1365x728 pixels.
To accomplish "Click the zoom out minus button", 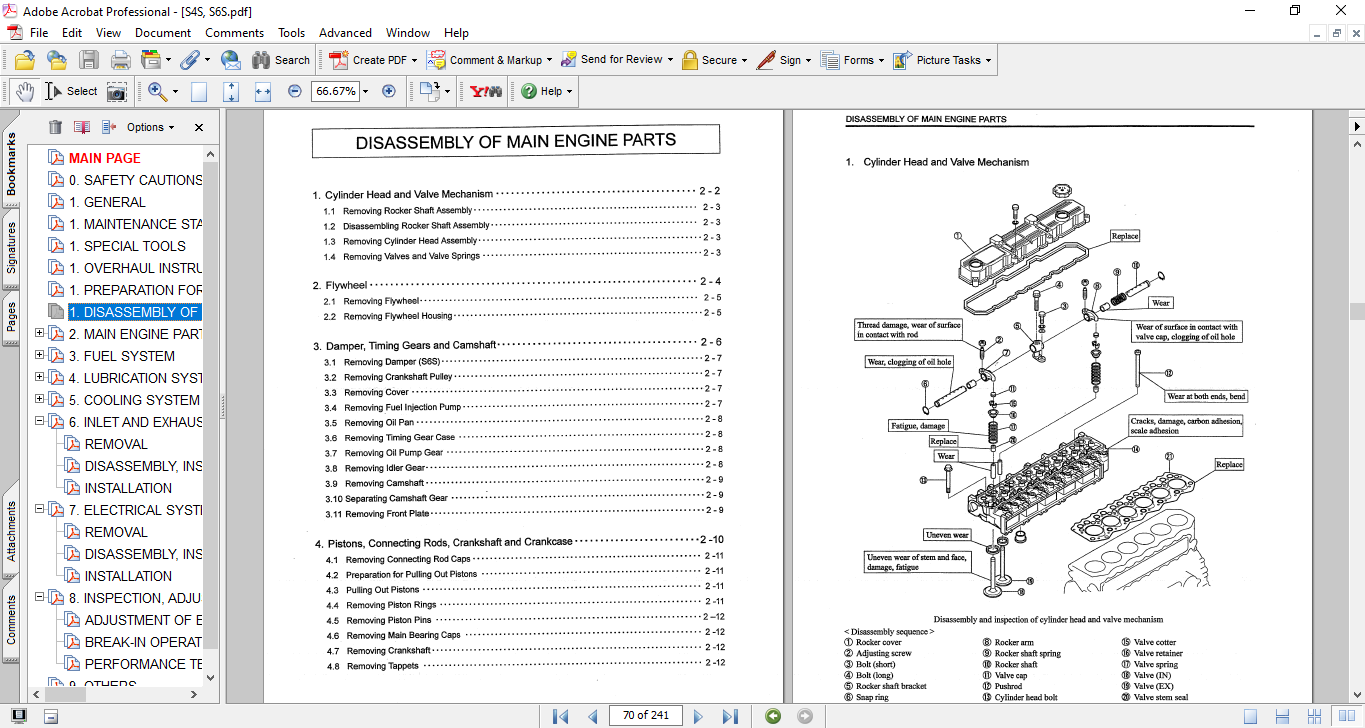I will point(294,91).
